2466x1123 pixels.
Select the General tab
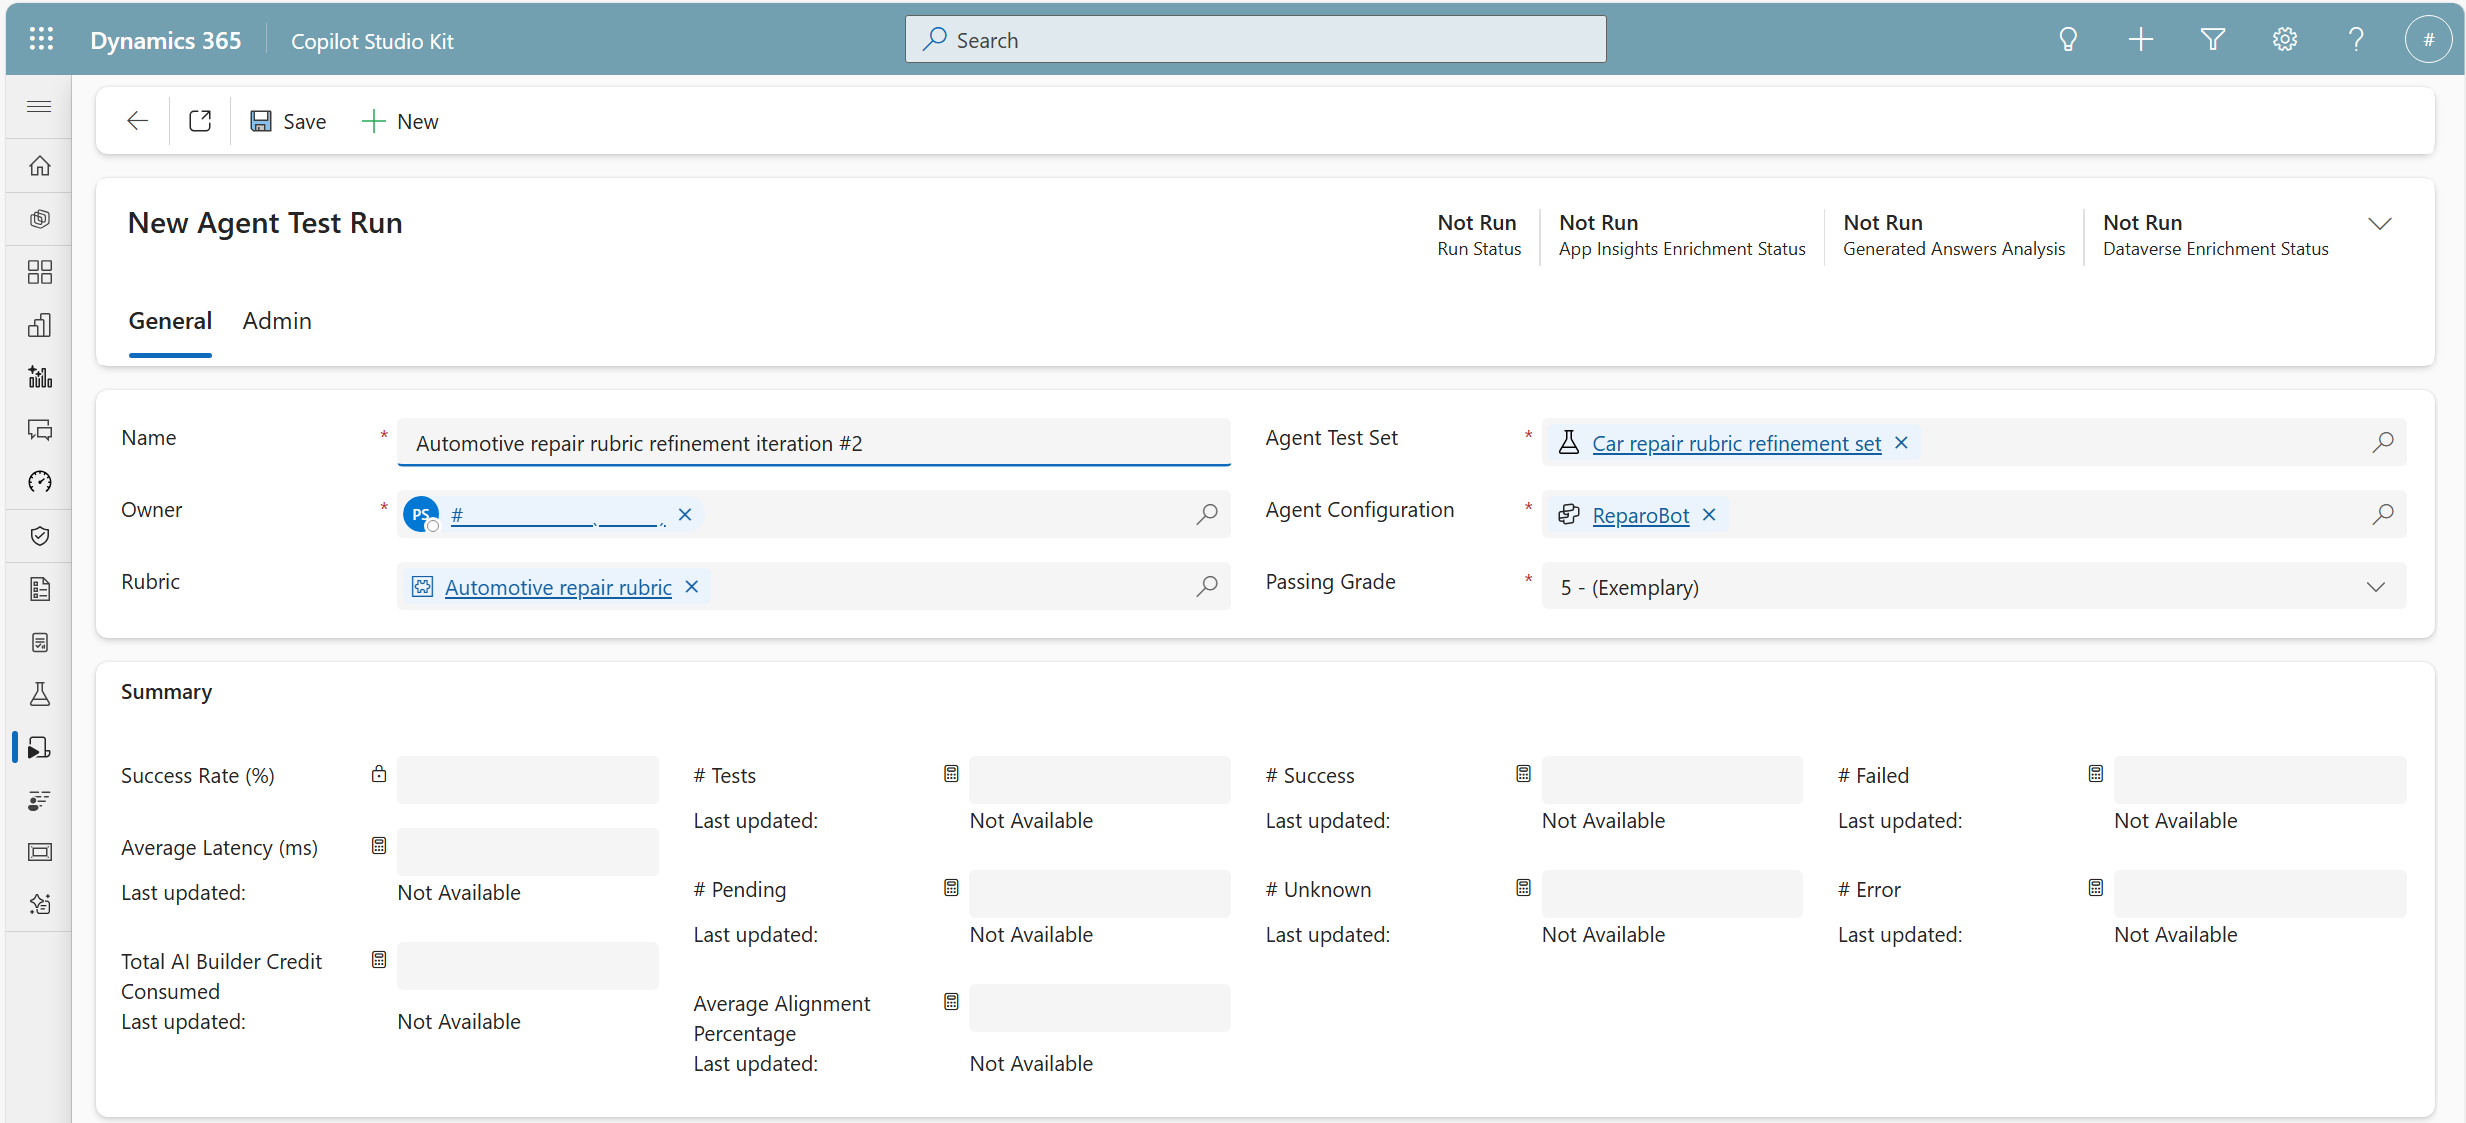tap(170, 321)
